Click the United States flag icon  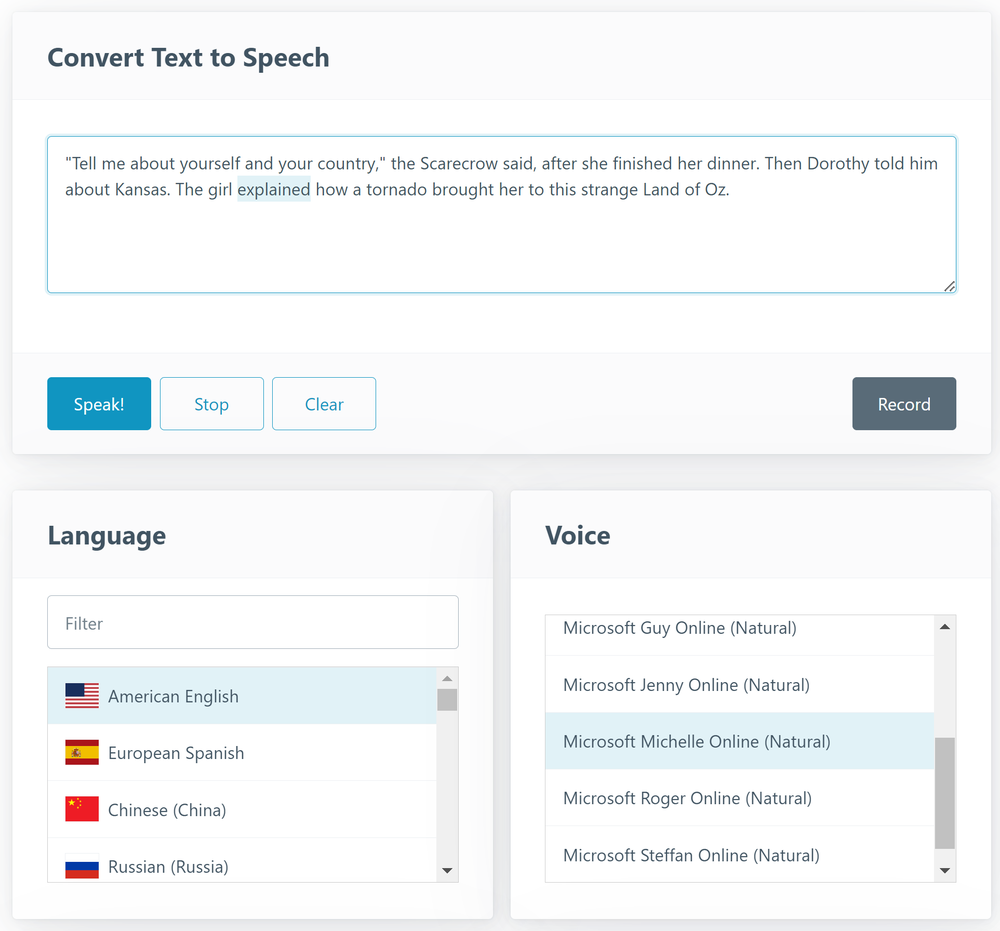(x=82, y=696)
